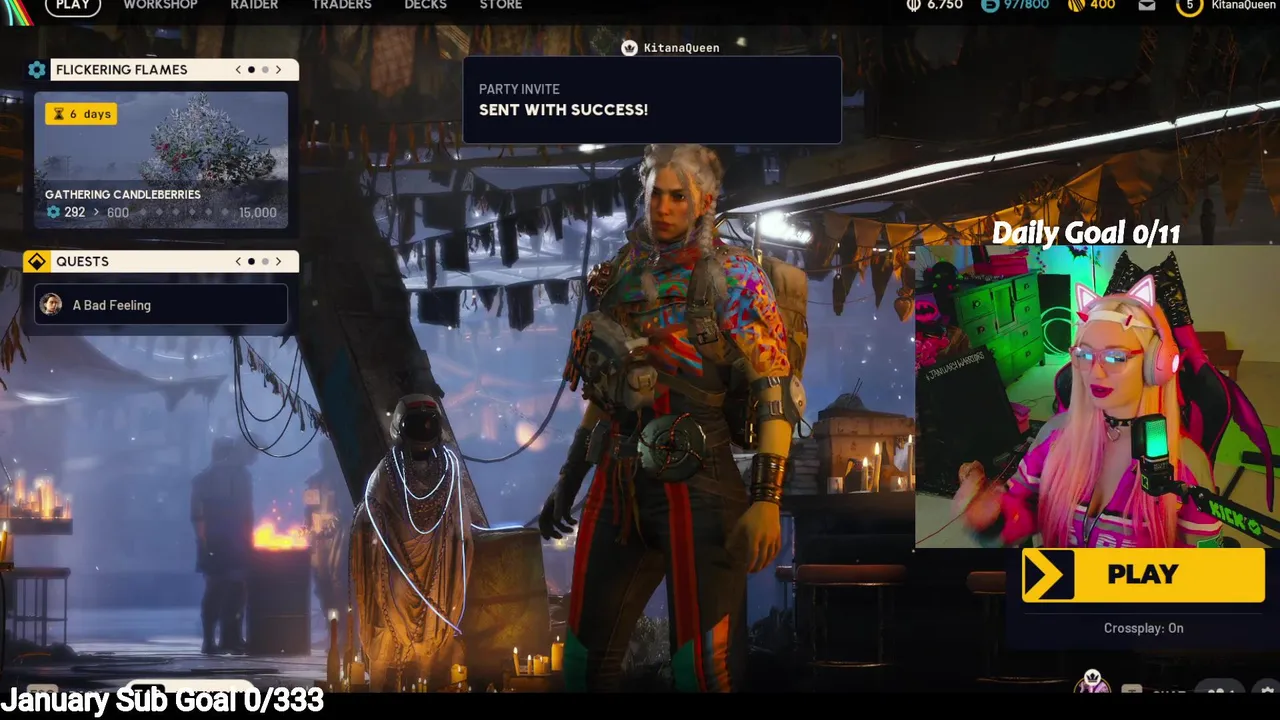Click the FLICKERING FLAMES header title
The image size is (1280, 720).
(x=121, y=70)
